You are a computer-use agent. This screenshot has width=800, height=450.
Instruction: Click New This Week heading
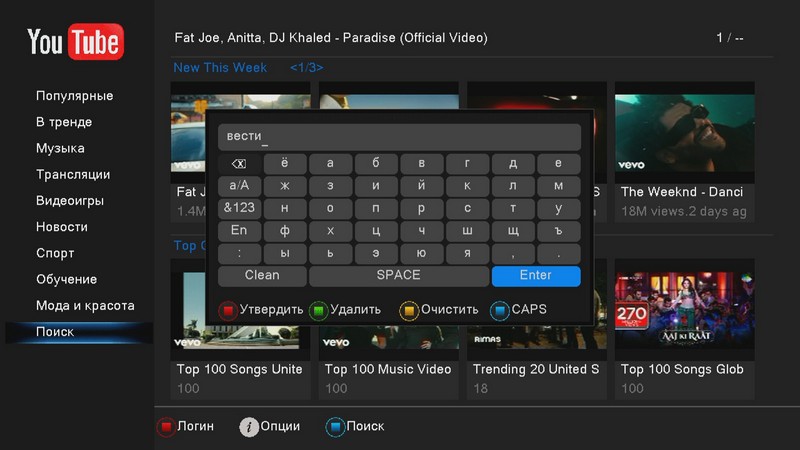click(220, 68)
